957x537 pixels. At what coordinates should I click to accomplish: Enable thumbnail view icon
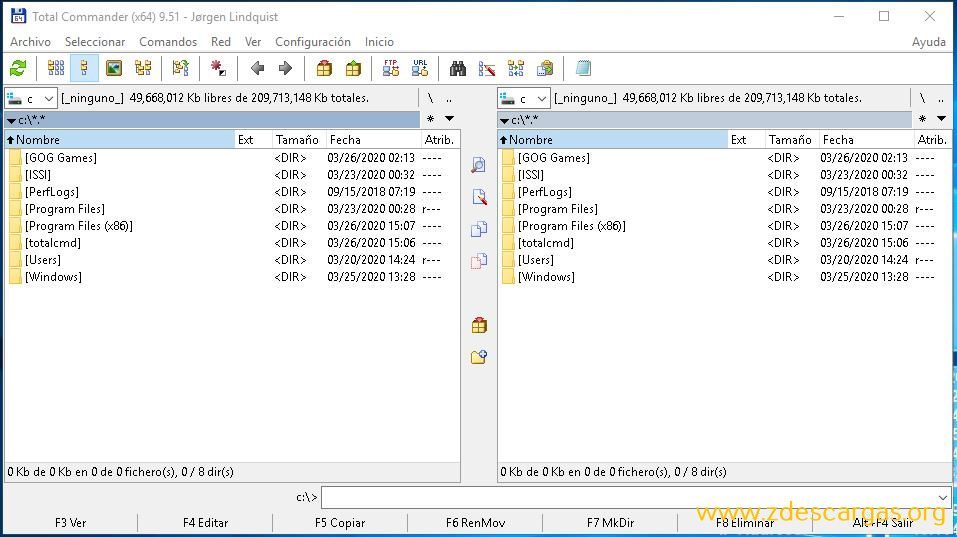click(x=114, y=68)
